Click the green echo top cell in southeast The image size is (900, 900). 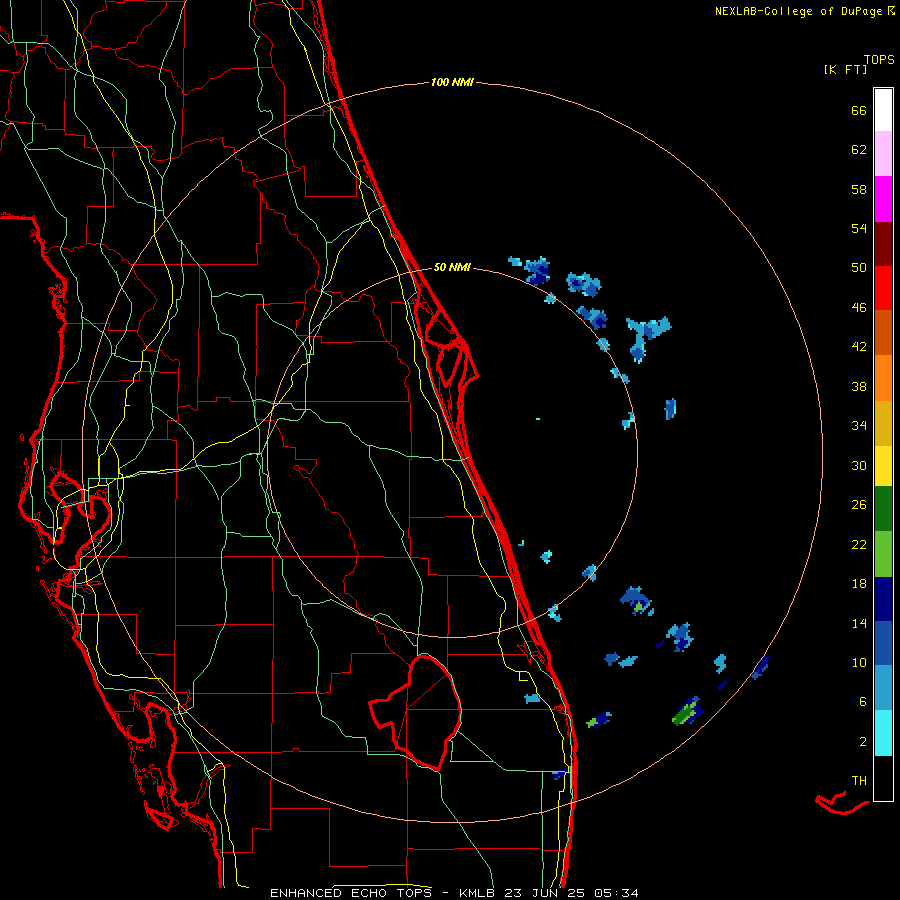(x=686, y=714)
